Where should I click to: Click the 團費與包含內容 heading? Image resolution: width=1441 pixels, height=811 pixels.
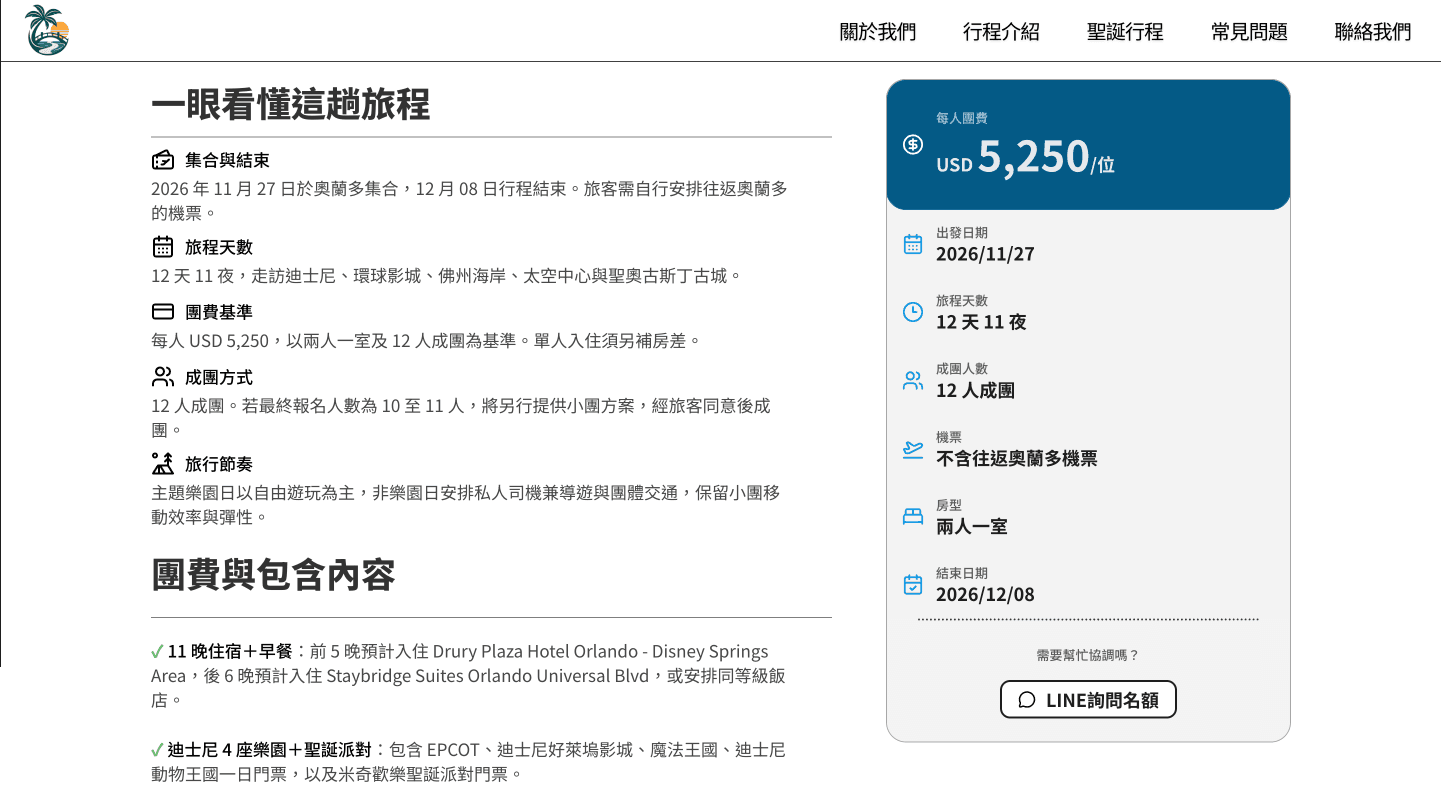[x=274, y=575]
